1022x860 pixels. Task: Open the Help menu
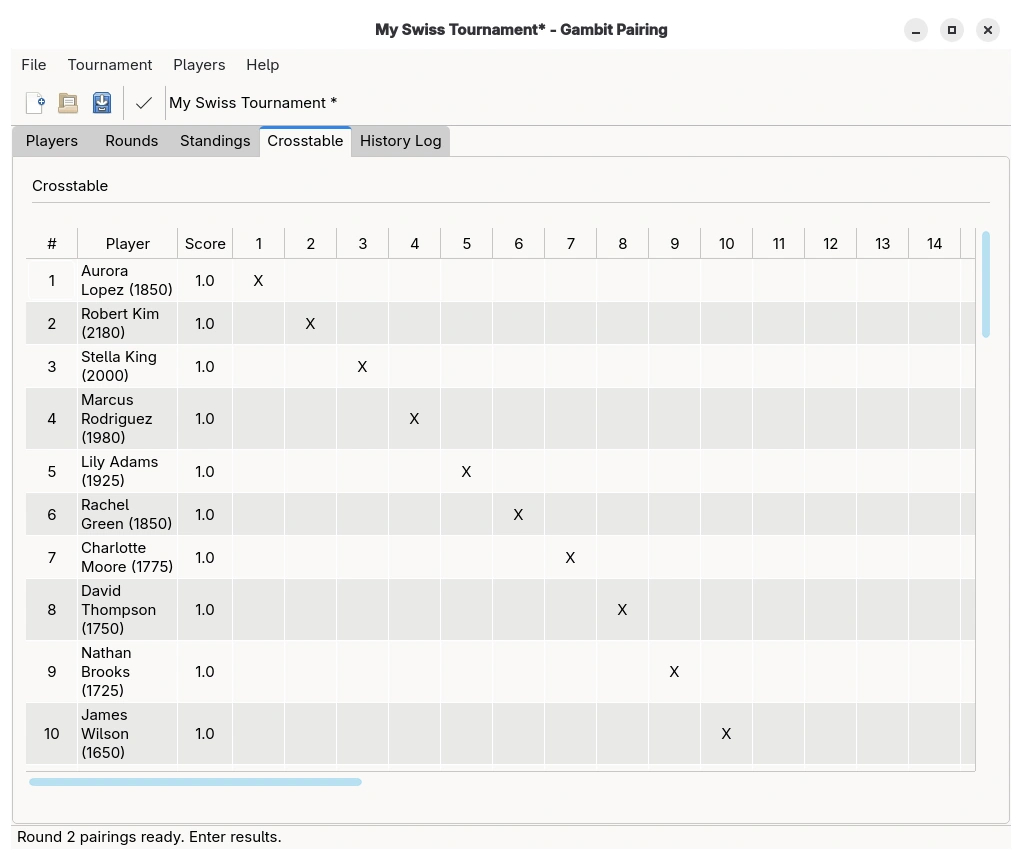point(263,65)
